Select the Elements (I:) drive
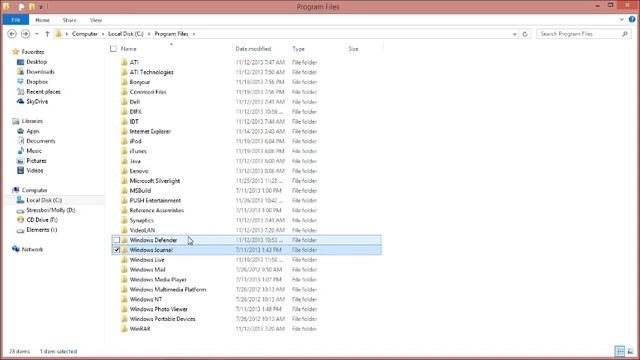The height and width of the screenshot is (360, 640). tap(42, 230)
